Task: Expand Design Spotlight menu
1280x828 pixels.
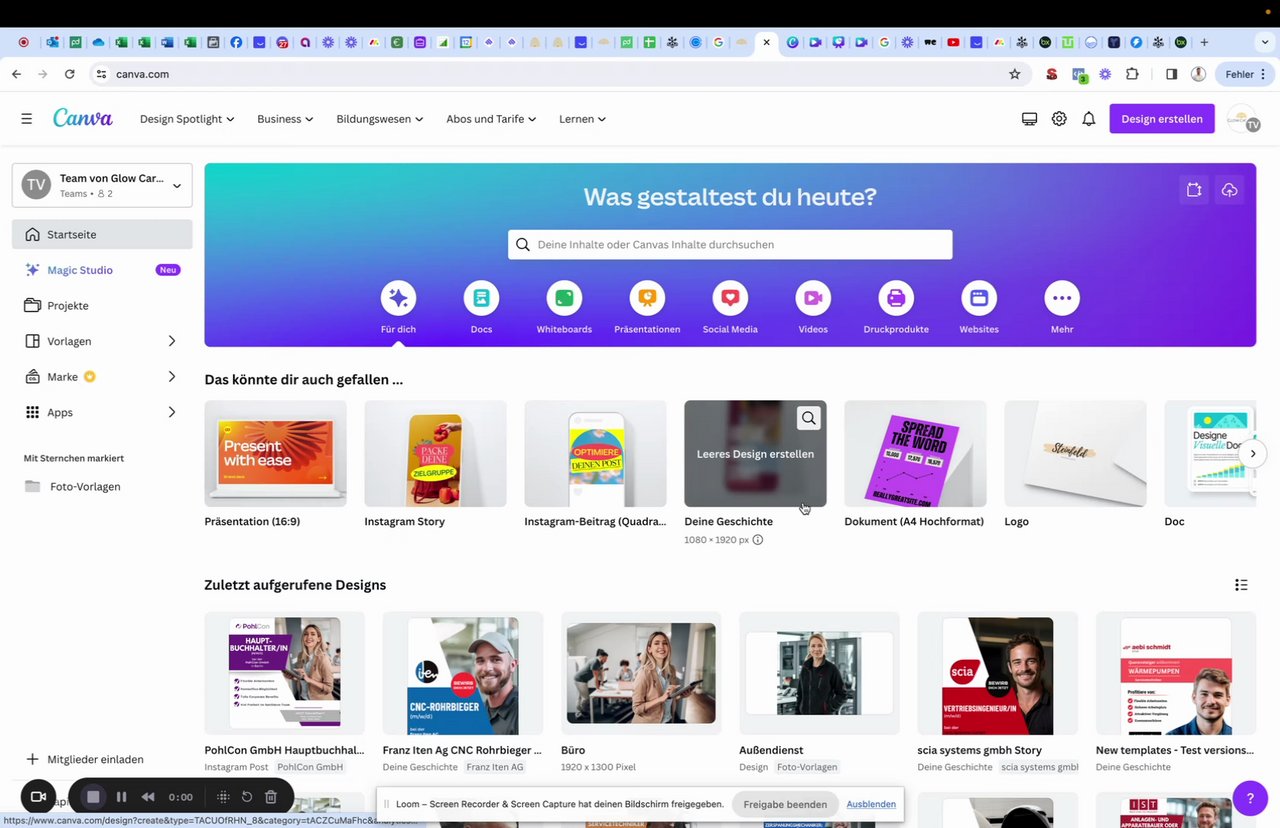Action: point(187,119)
